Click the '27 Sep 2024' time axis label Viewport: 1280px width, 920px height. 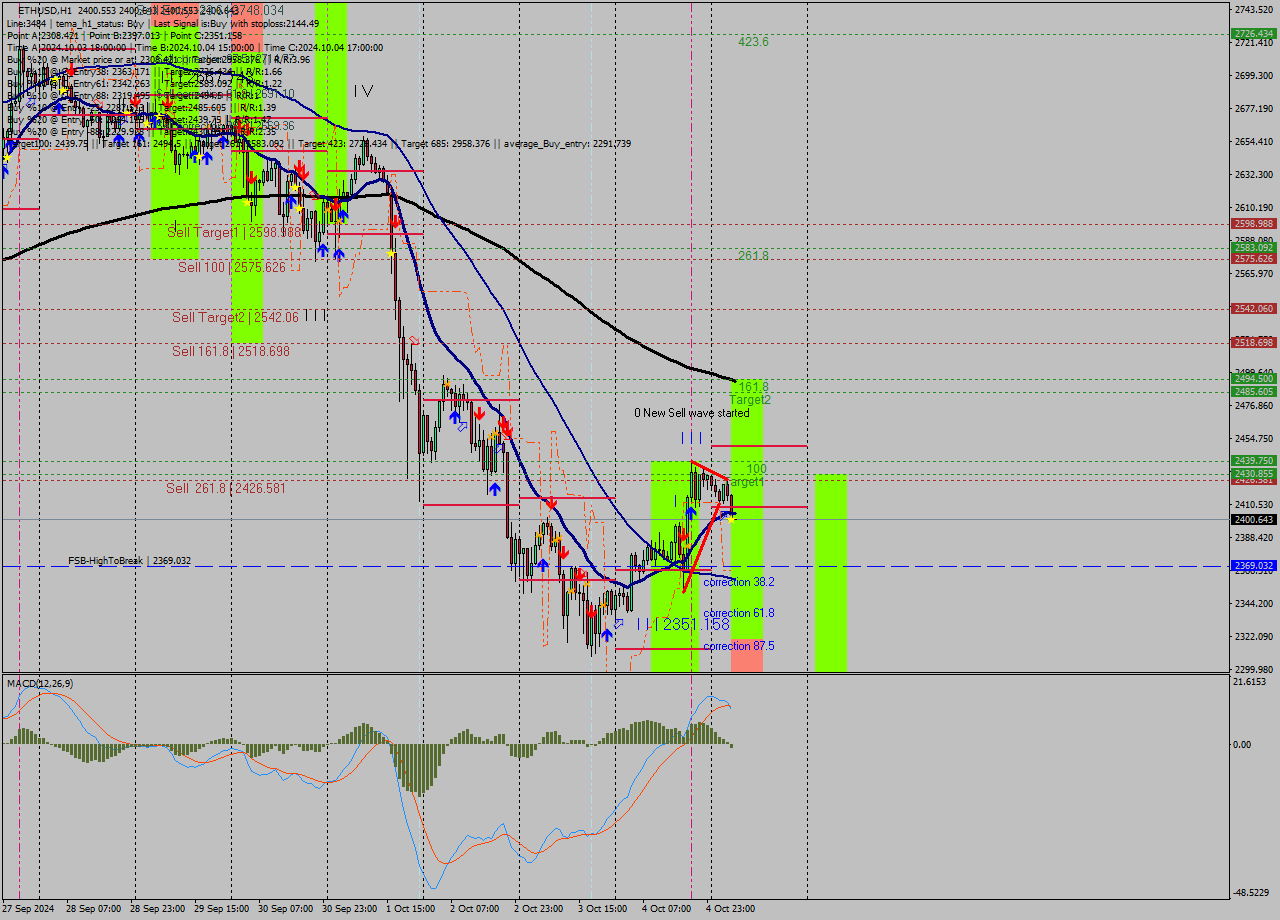pyautogui.click(x=29, y=909)
